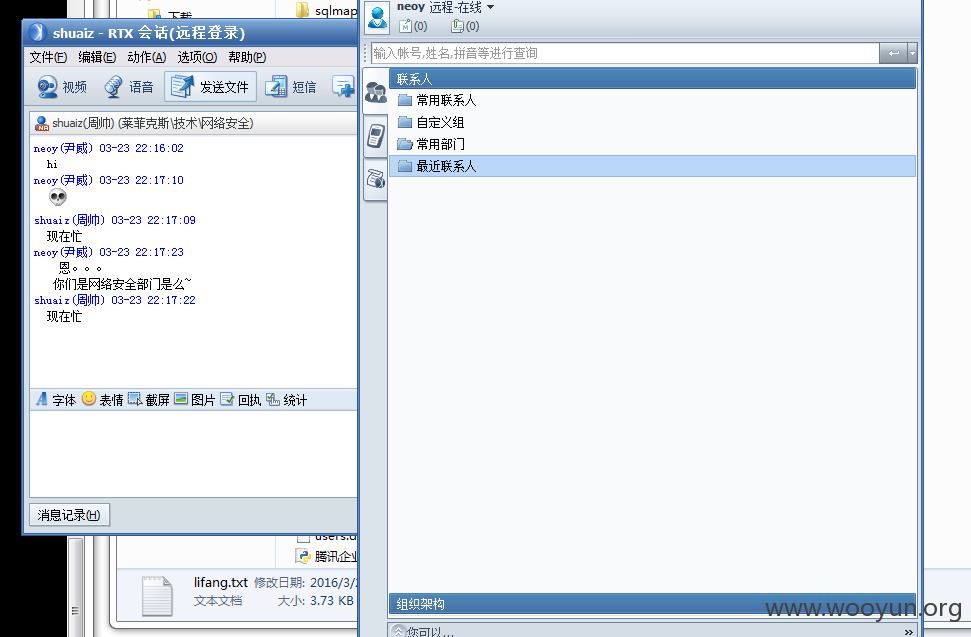The image size is (971, 637).
Task: Click the RTX logo in the title bar
Action: click(x=37, y=32)
